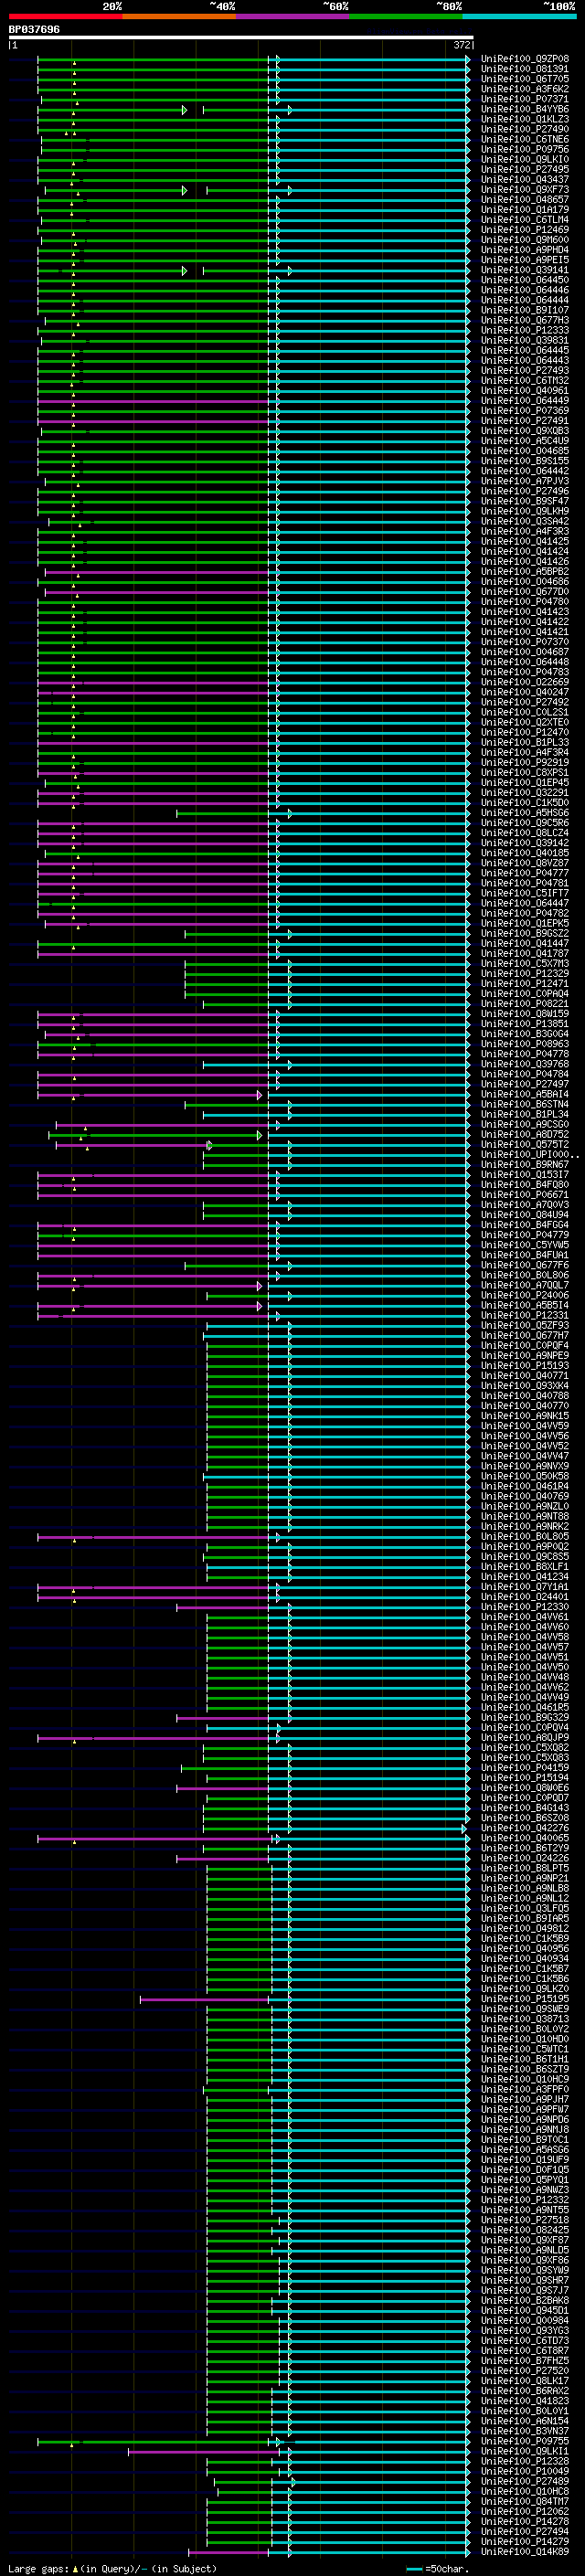Choose the UniRef100_Q84U94 entry
Image resolution: width=585 pixels, height=2576 pixels.
[525, 1215]
